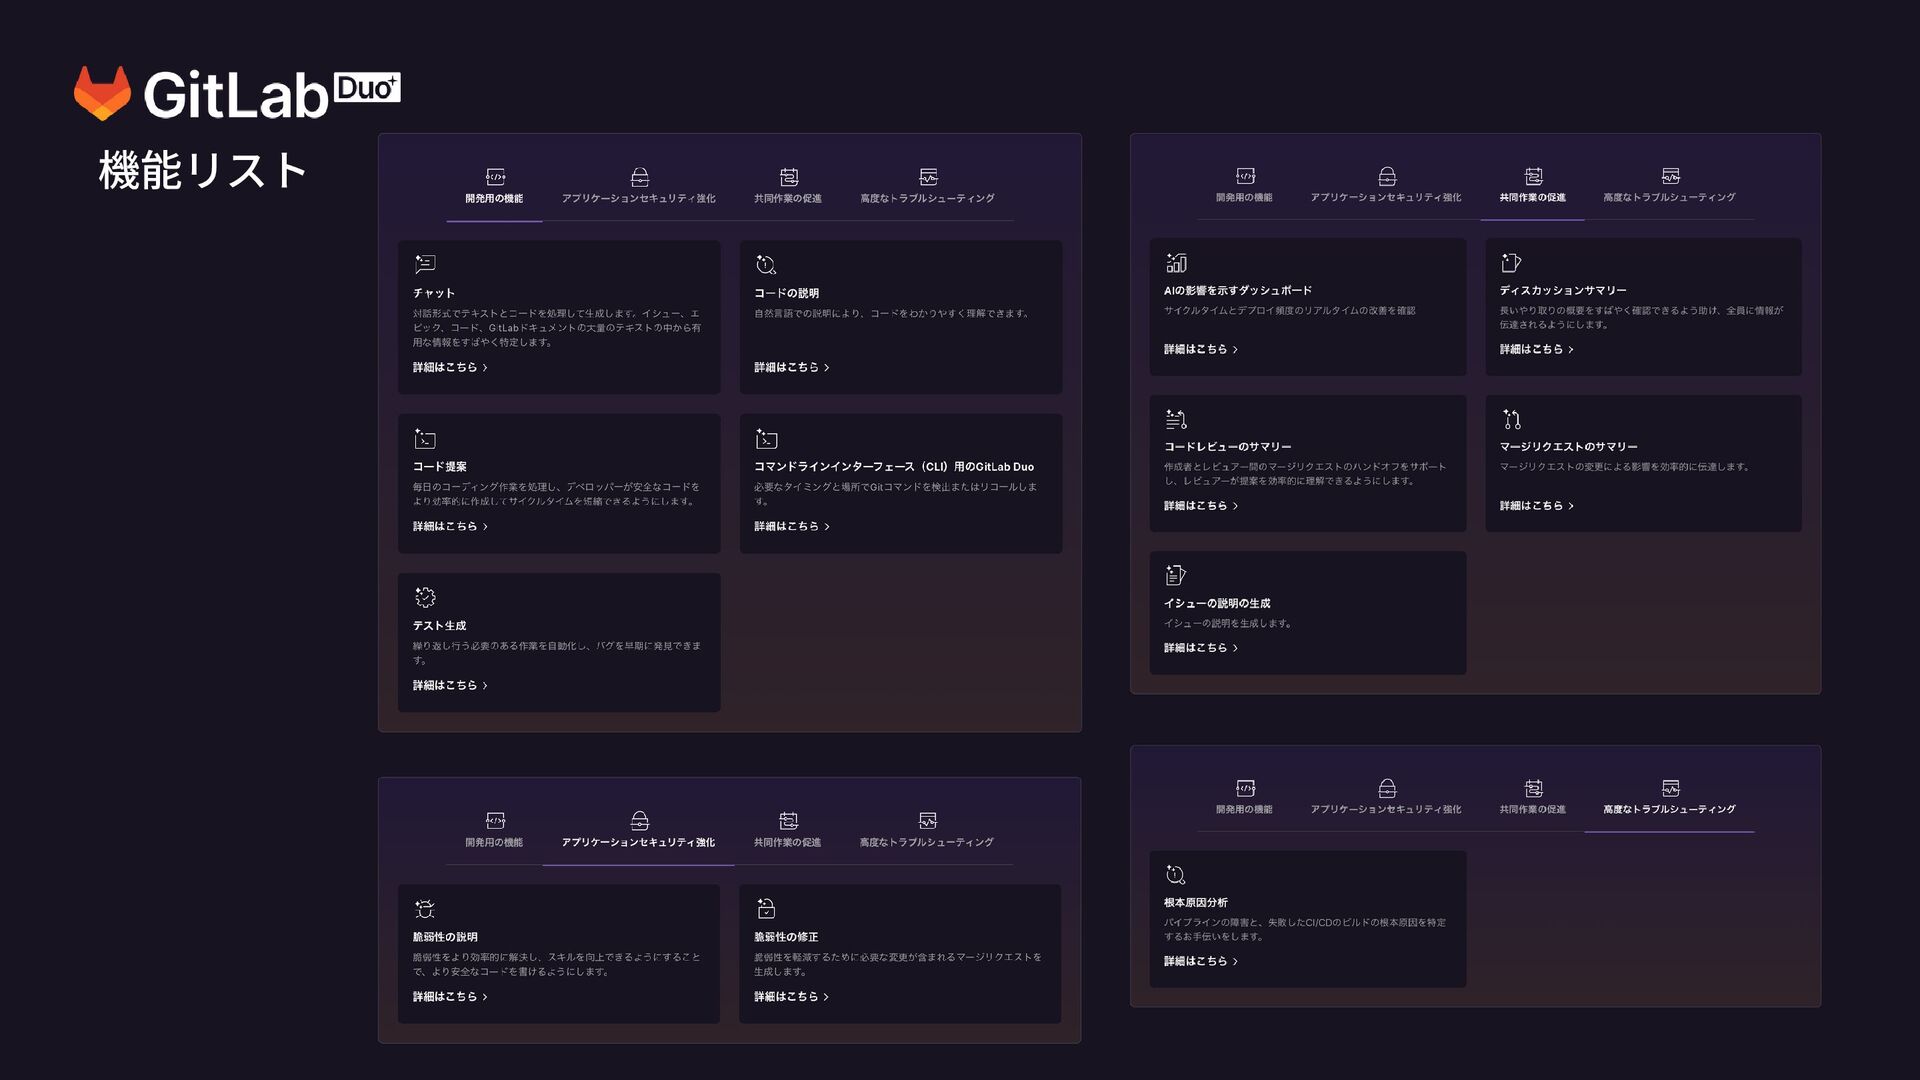In the 脆弱性 panel, click the 開発用の機能 code icon

(495, 821)
